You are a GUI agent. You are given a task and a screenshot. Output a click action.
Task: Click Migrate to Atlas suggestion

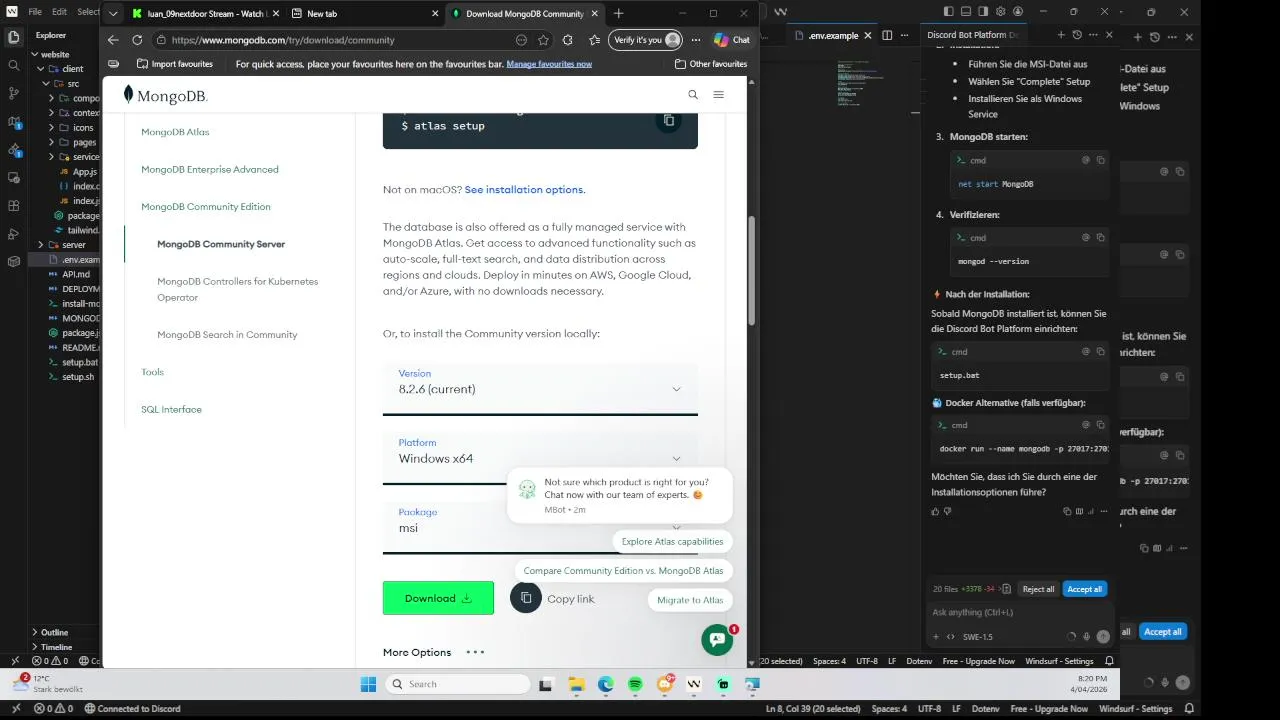[690, 600]
